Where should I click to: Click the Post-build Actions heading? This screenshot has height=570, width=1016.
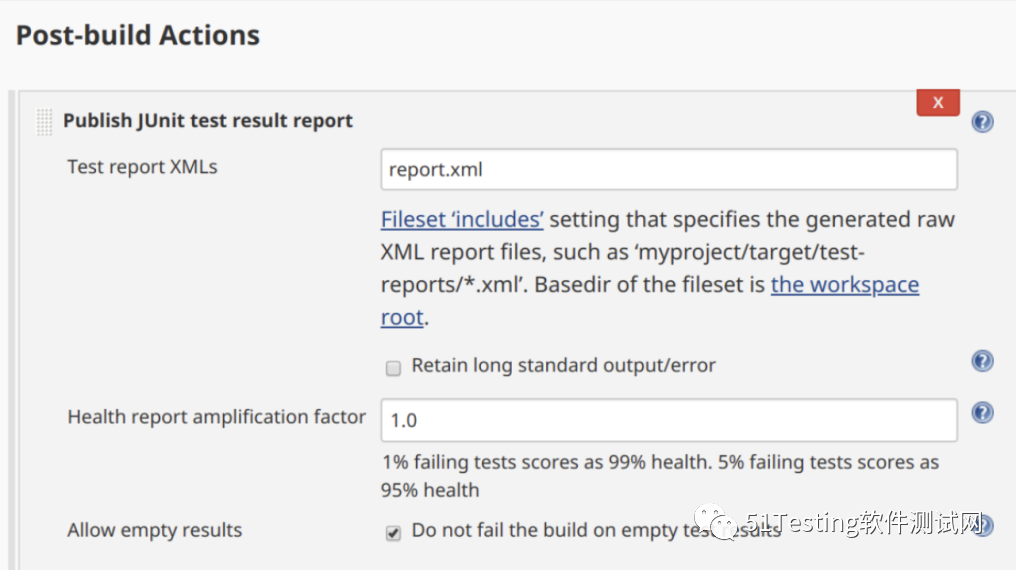point(138,36)
